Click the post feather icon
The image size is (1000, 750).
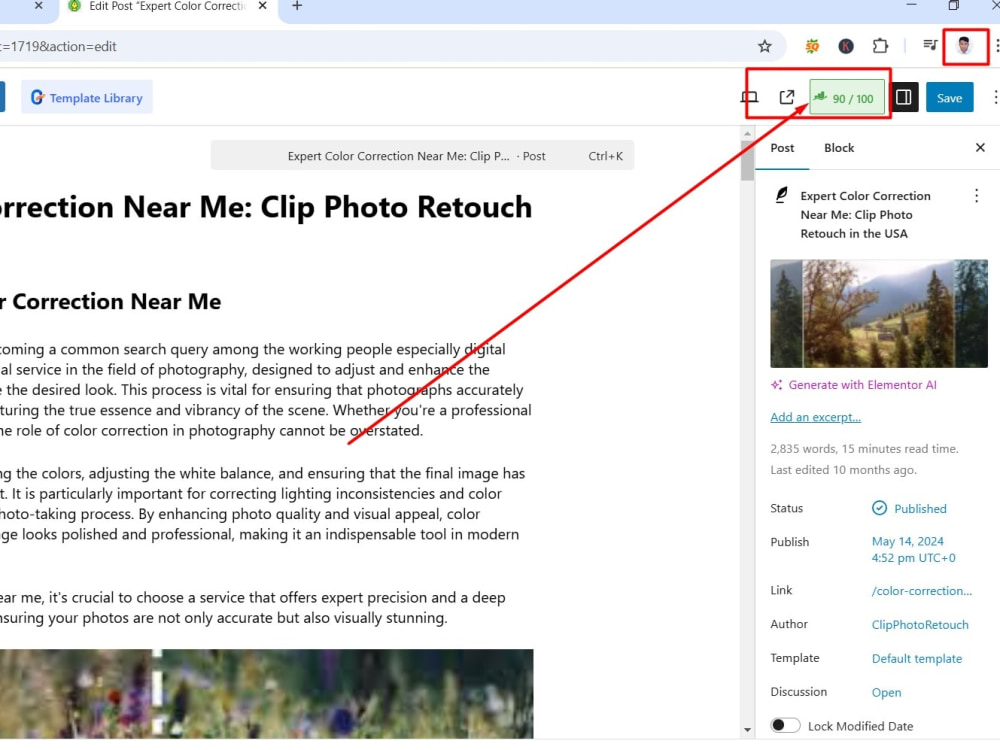(x=781, y=195)
